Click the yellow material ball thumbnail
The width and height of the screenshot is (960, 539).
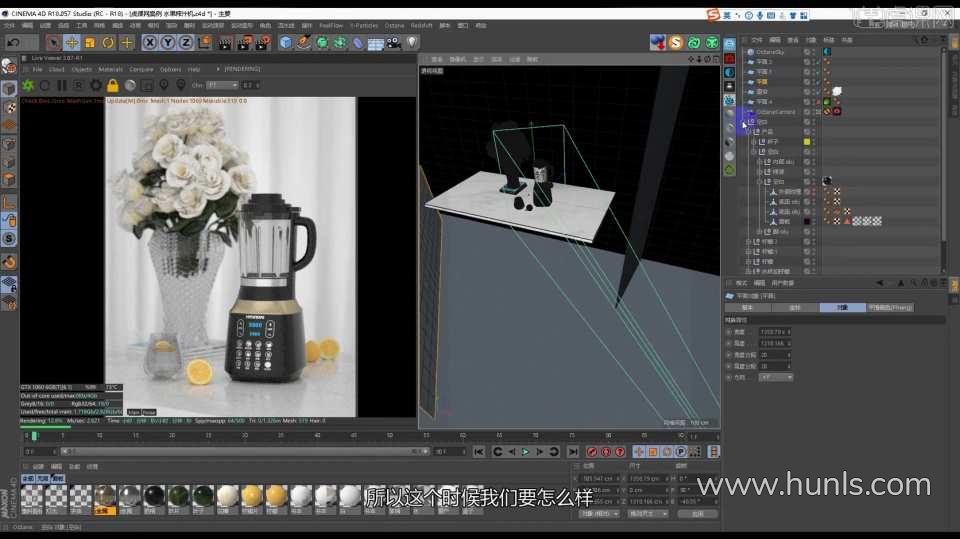pos(252,495)
